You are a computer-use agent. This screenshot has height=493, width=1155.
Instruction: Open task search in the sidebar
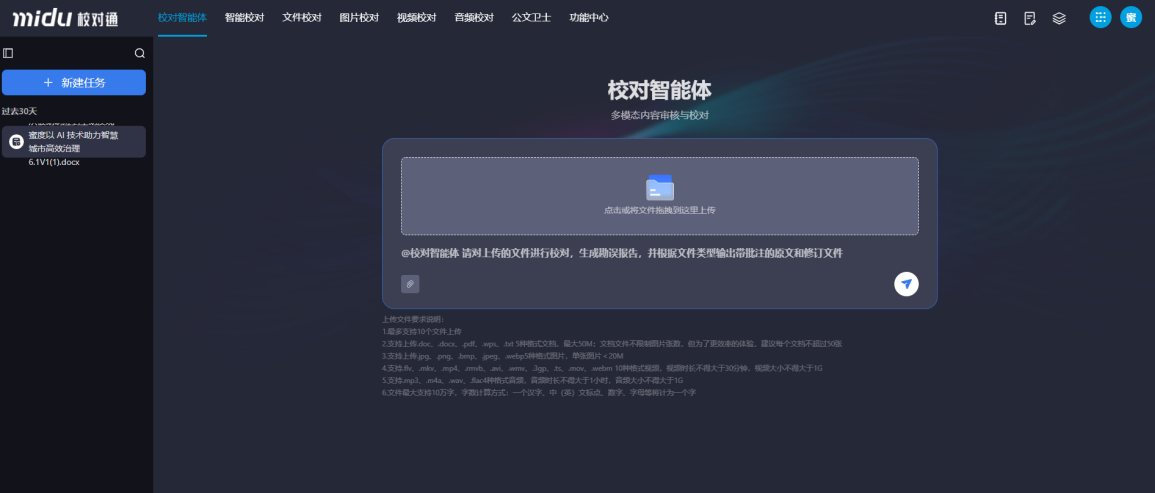[x=140, y=53]
